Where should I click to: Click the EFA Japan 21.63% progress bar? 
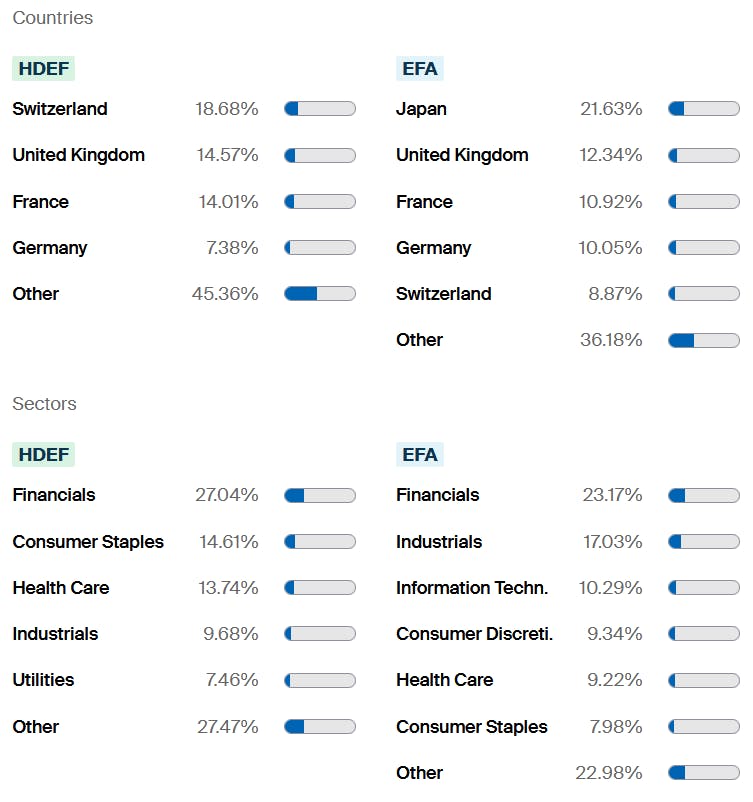(x=704, y=109)
